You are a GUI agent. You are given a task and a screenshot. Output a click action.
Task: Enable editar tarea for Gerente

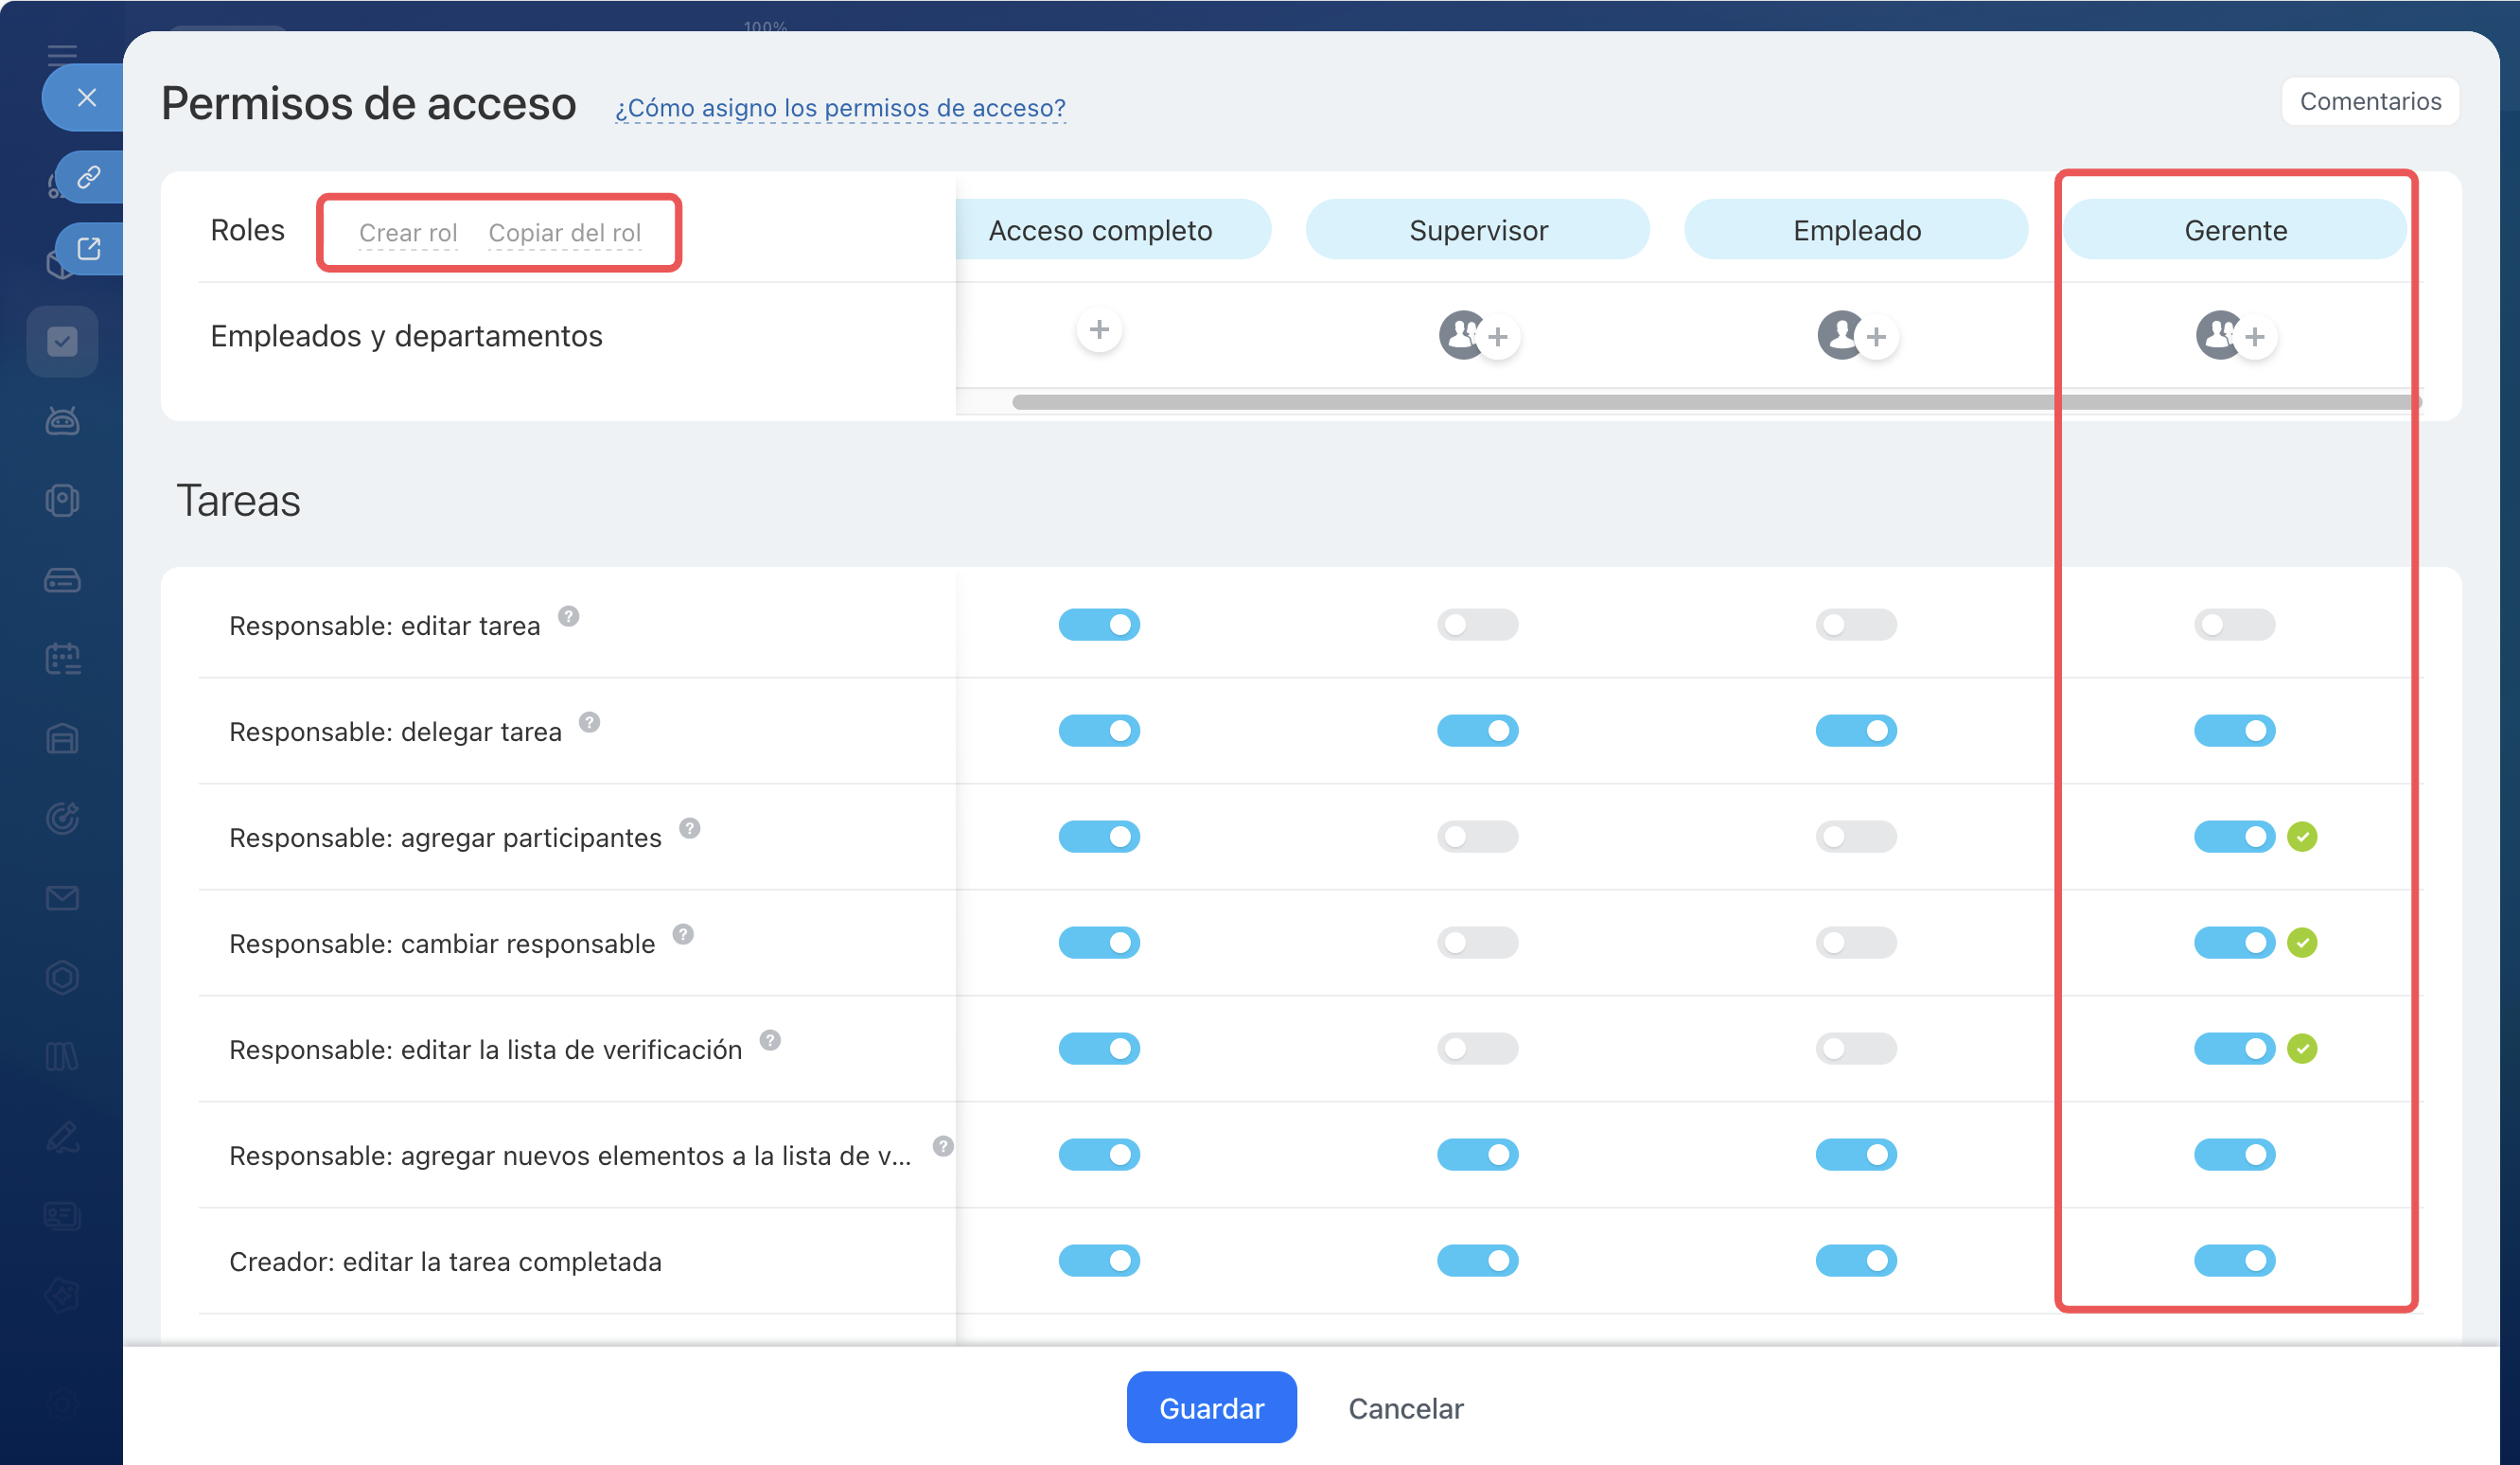(2234, 625)
